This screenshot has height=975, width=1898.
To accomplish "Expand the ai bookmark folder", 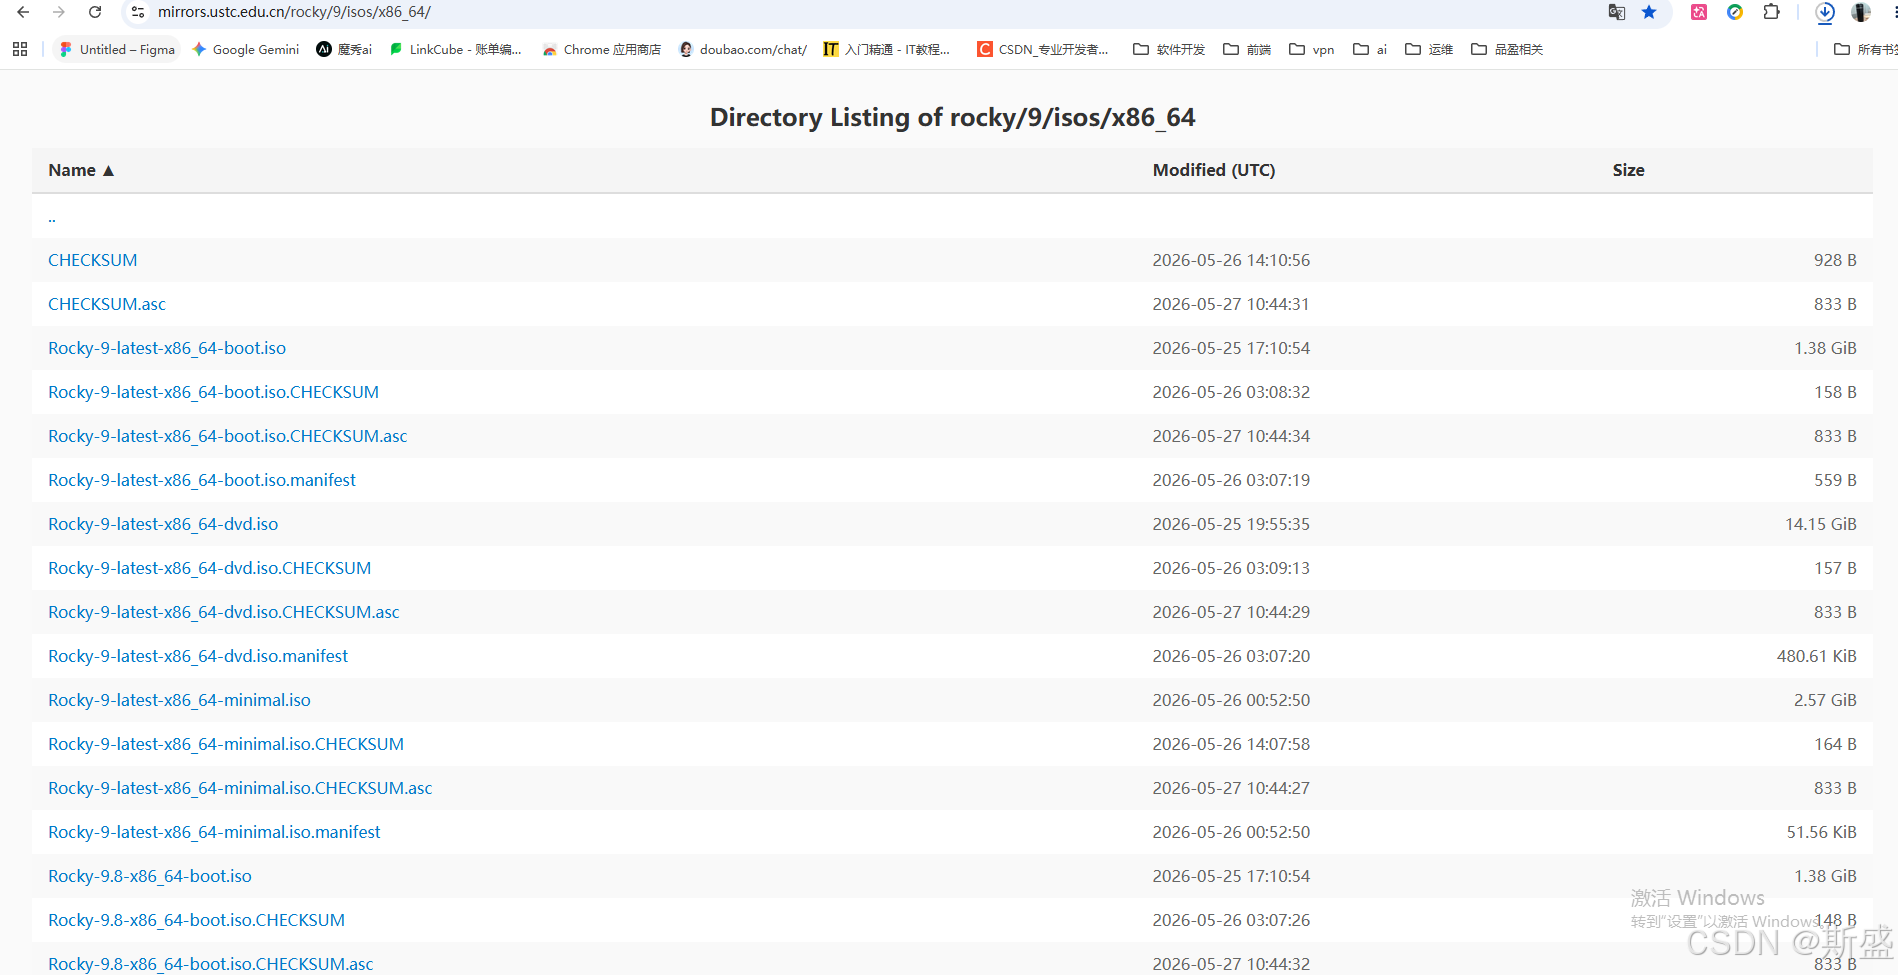I will (x=1370, y=49).
